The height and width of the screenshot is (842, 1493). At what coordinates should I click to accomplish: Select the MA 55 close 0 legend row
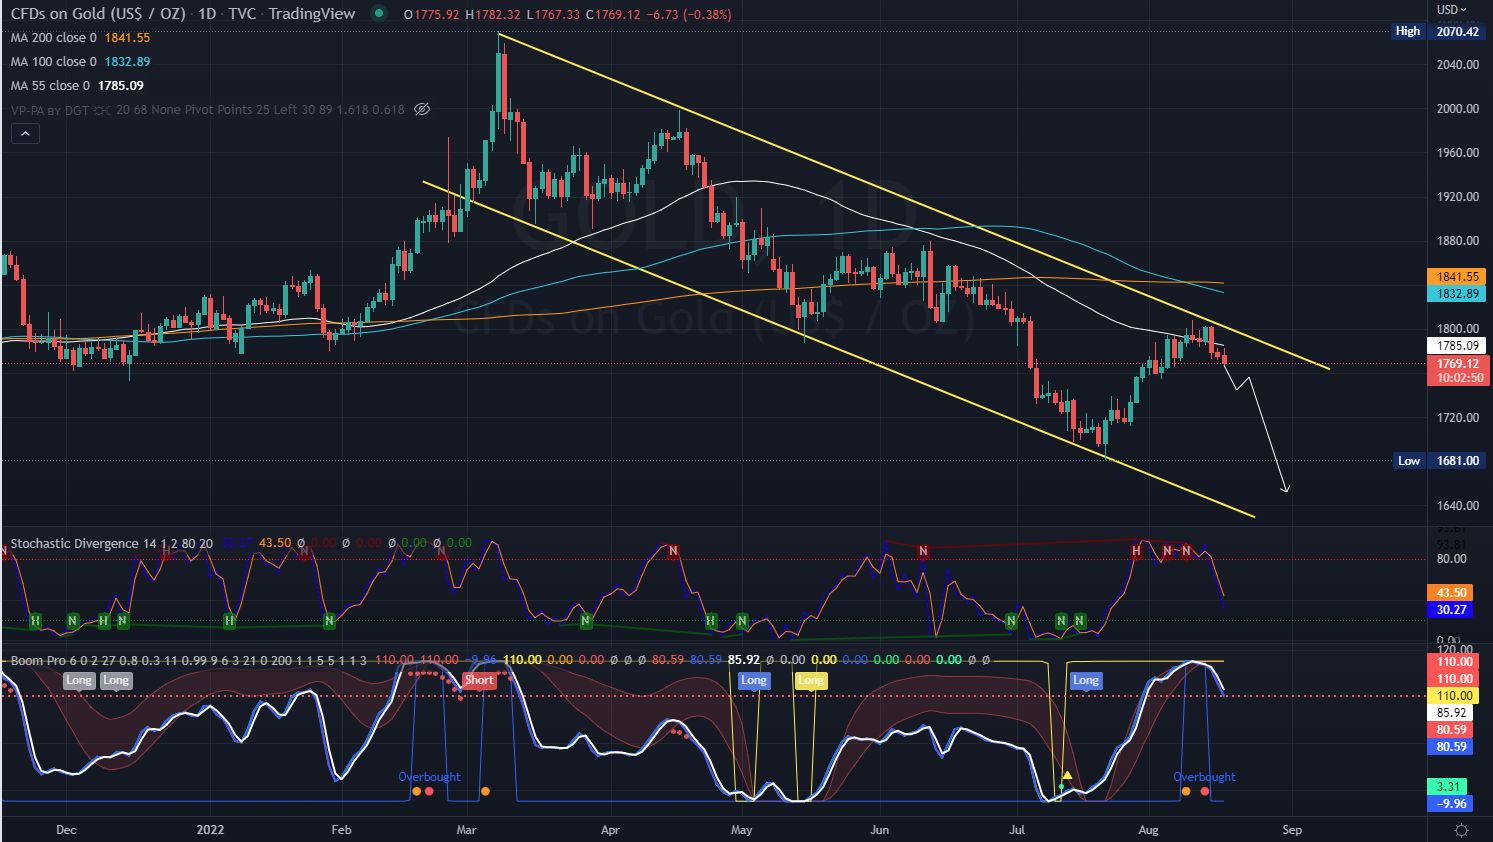[77, 86]
